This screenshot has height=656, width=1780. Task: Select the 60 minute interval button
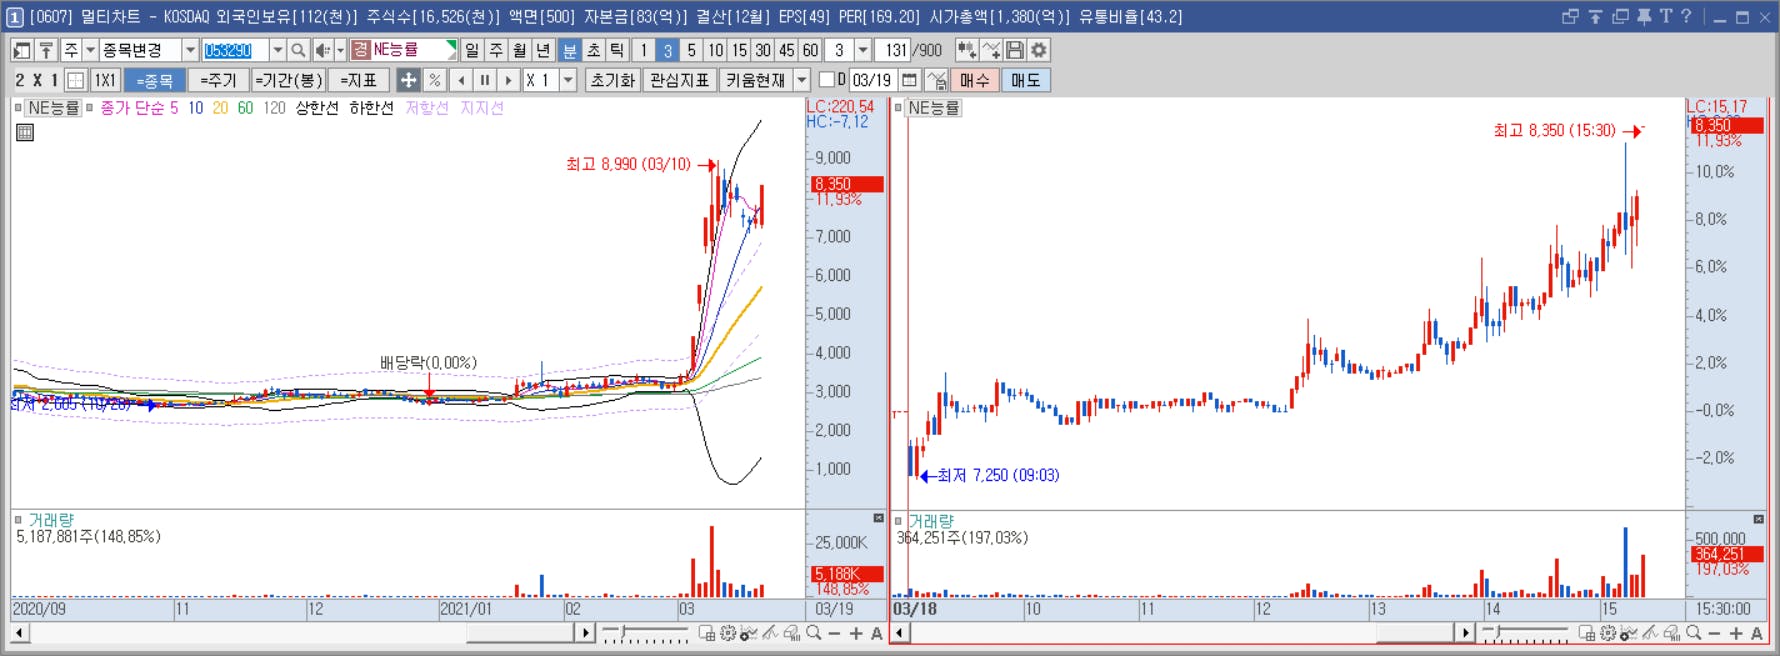[x=811, y=50]
